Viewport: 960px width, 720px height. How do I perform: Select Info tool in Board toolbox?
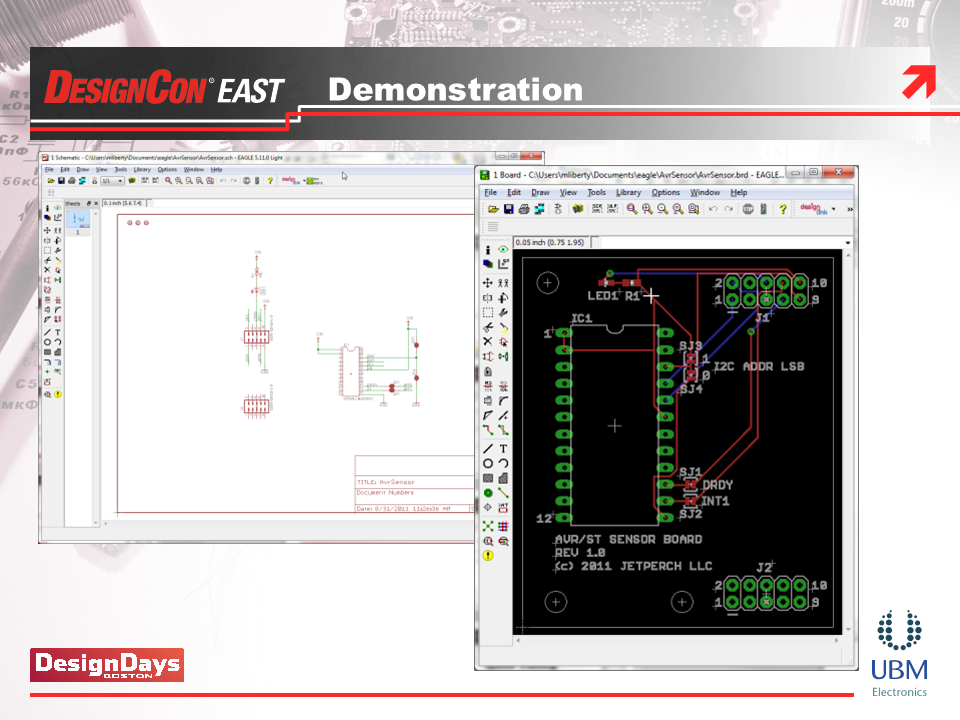[x=487, y=250]
